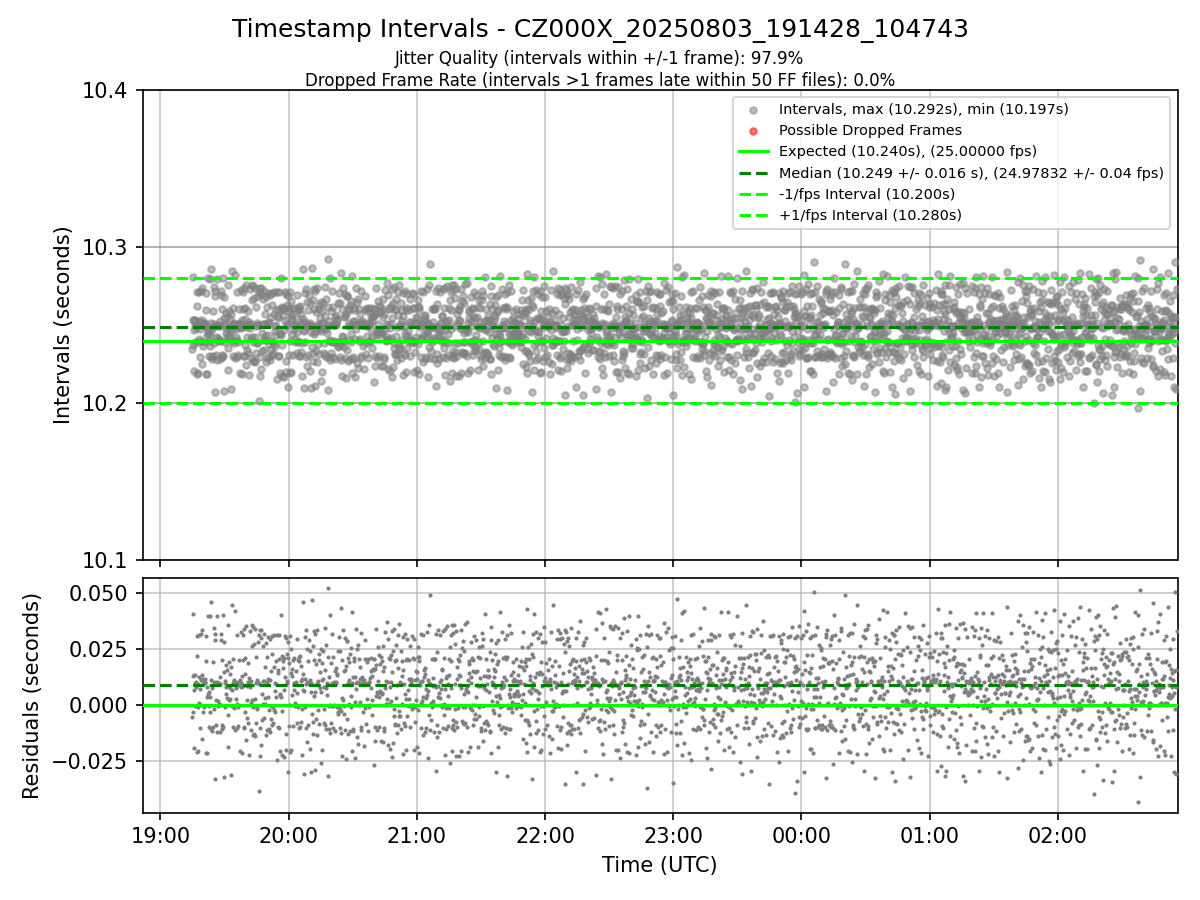Click legend entry 'Possible Dropped Frames'
The image size is (1200, 900).
tap(870, 130)
